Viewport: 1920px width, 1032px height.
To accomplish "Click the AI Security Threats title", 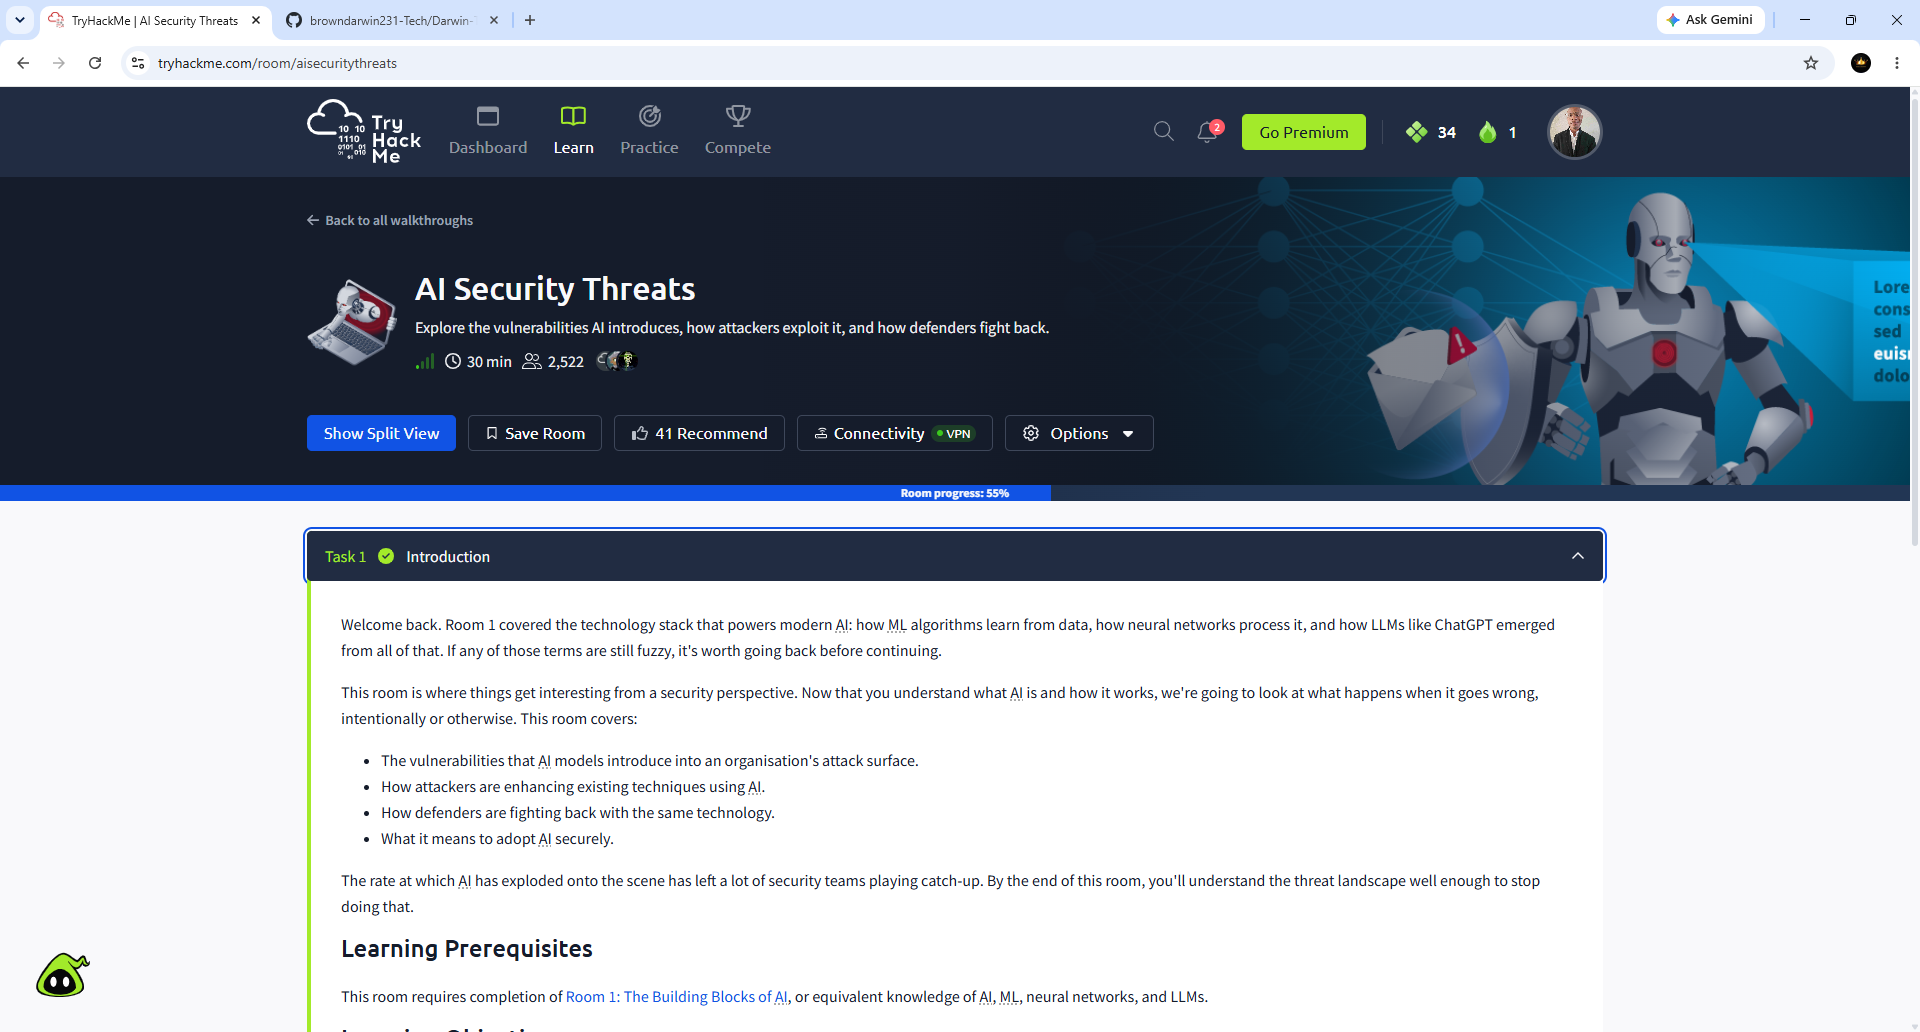I will pyautogui.click(x=555, y=289).
